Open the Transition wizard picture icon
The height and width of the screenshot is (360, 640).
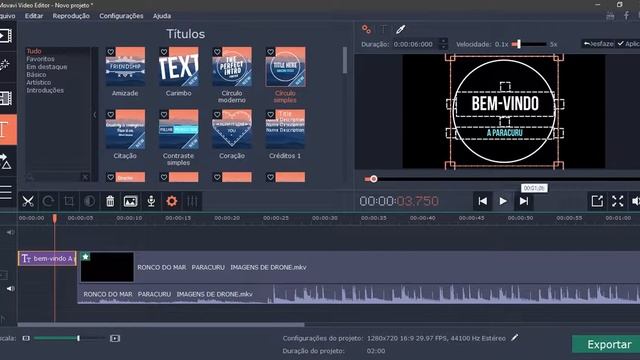click(x=131, y=201)
